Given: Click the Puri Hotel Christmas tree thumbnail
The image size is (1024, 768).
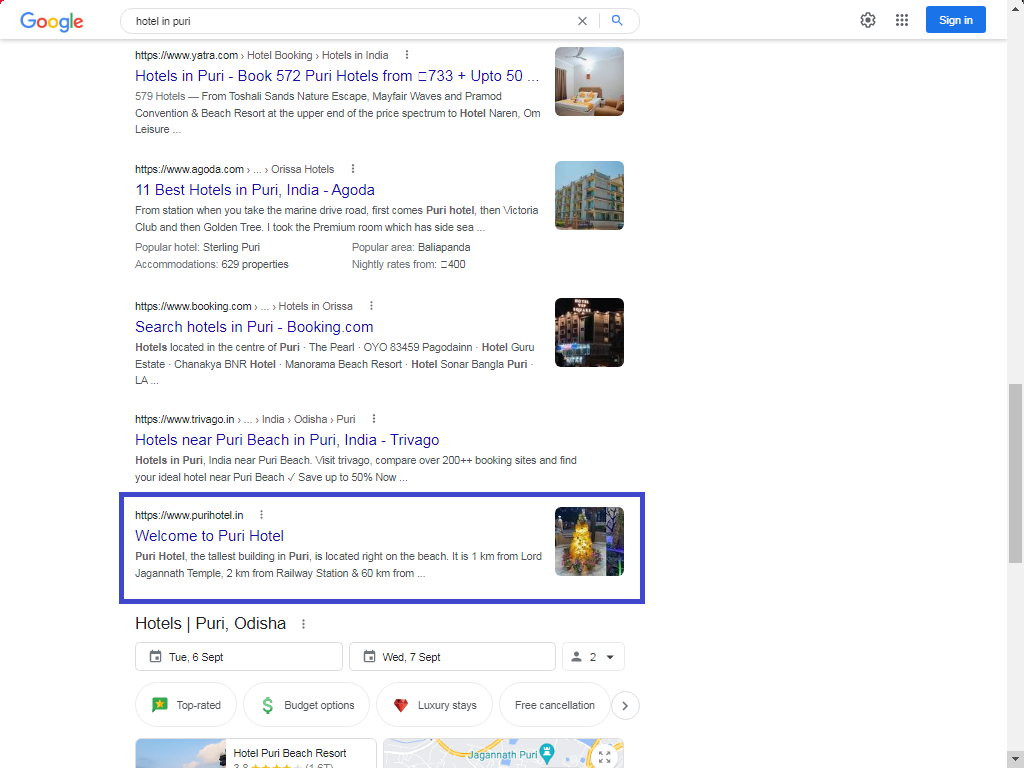Looking at the screenshot, I should pos(589,541).
